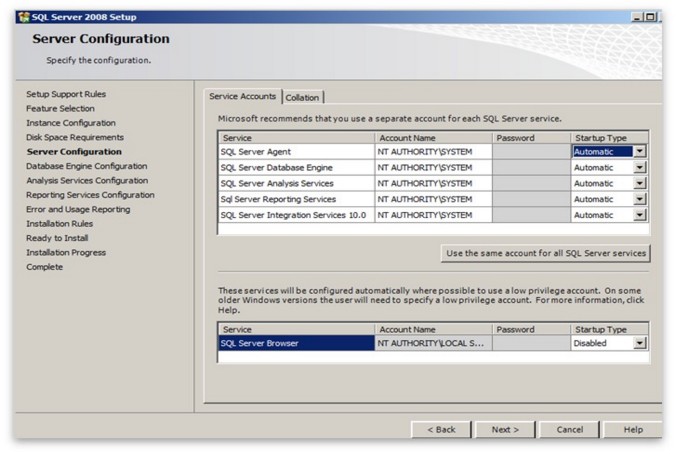The image size is (676, 454).
Task: Maximize the SQL Server 2008 Setup window
Action: pos(650,17)
